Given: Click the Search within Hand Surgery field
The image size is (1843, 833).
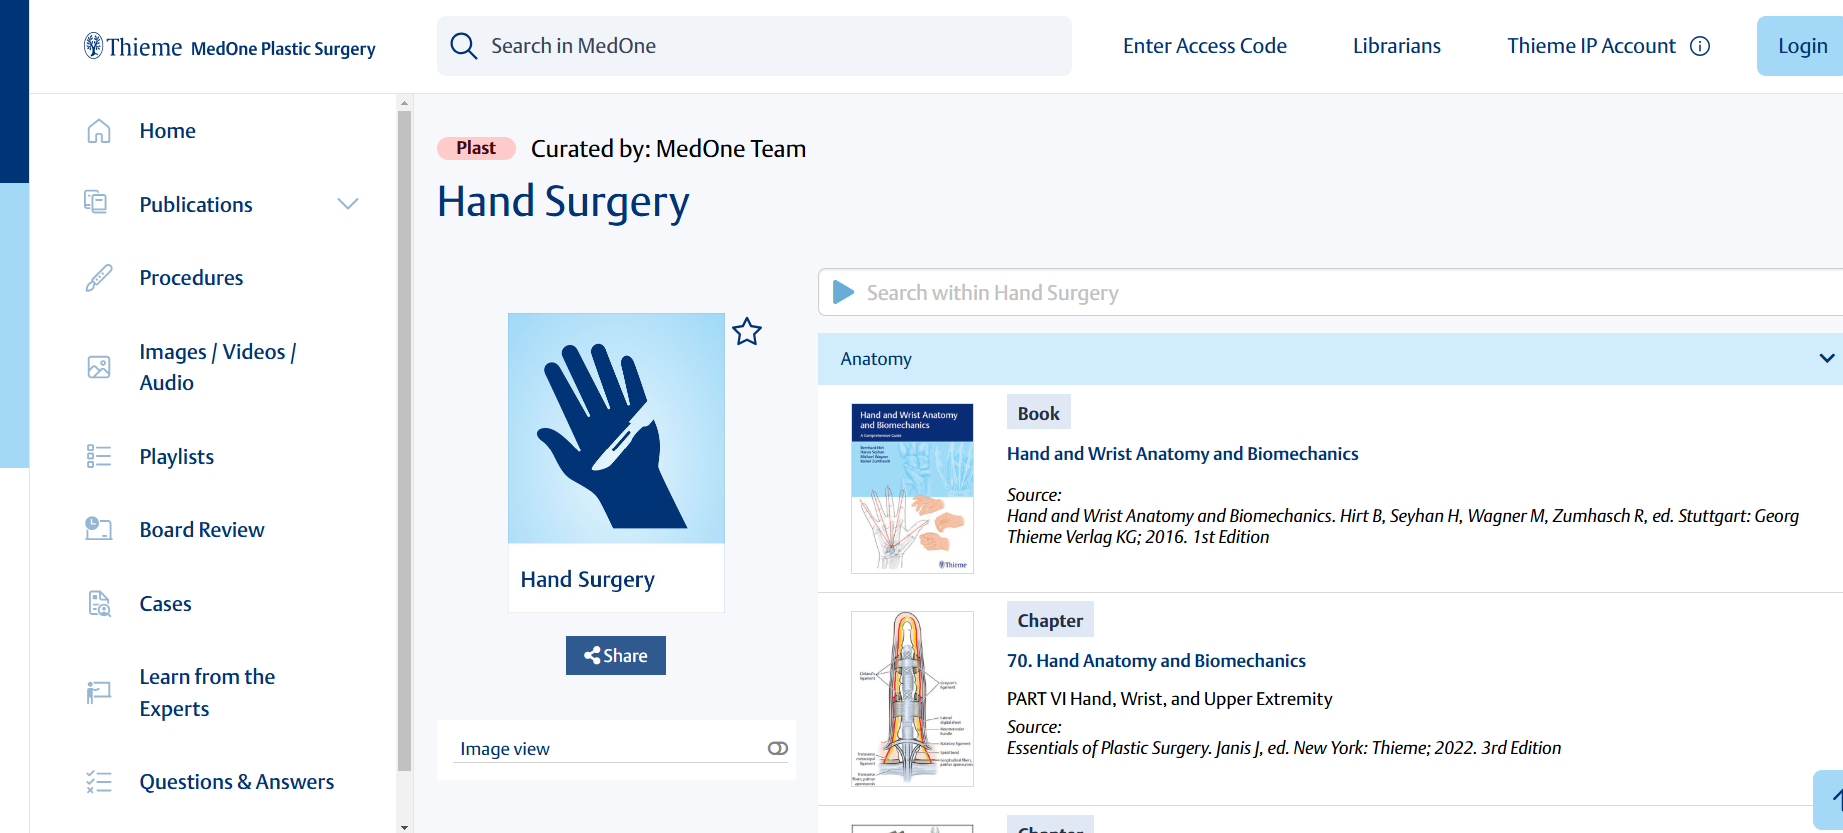Looking at the screenshot, I should pyautogui.click(x=1330, y=292).
